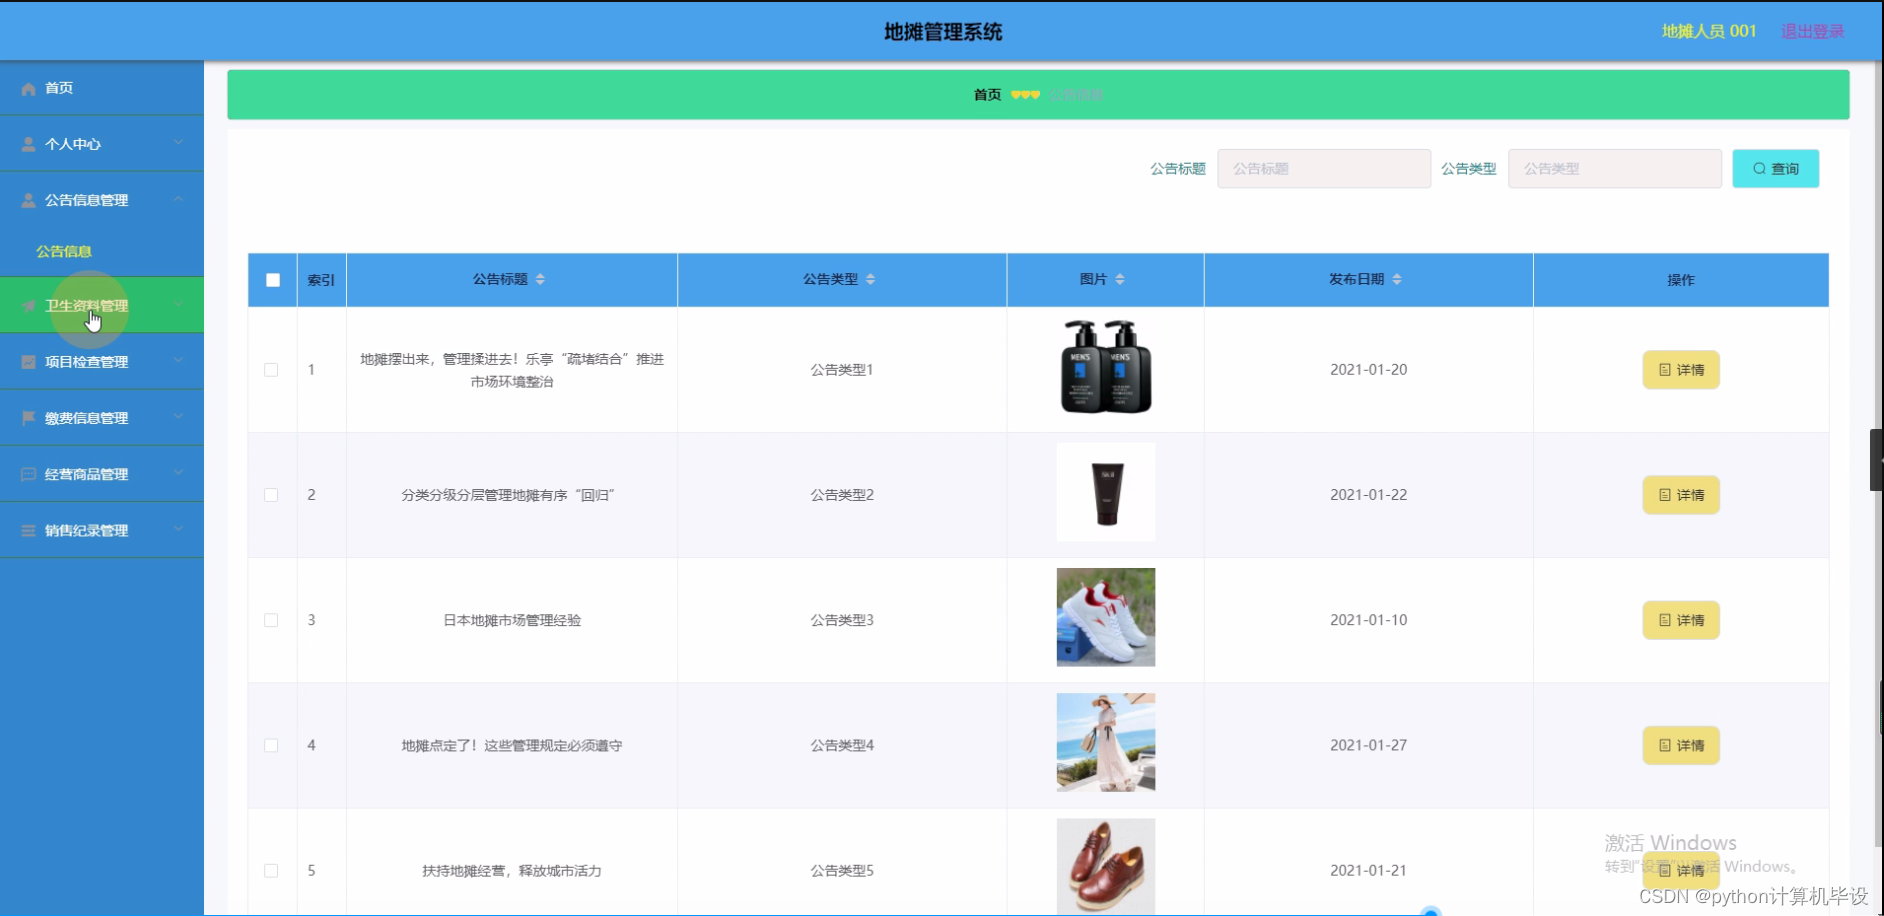Click the flag icon for 缴费信息管理

pos(28,417)
